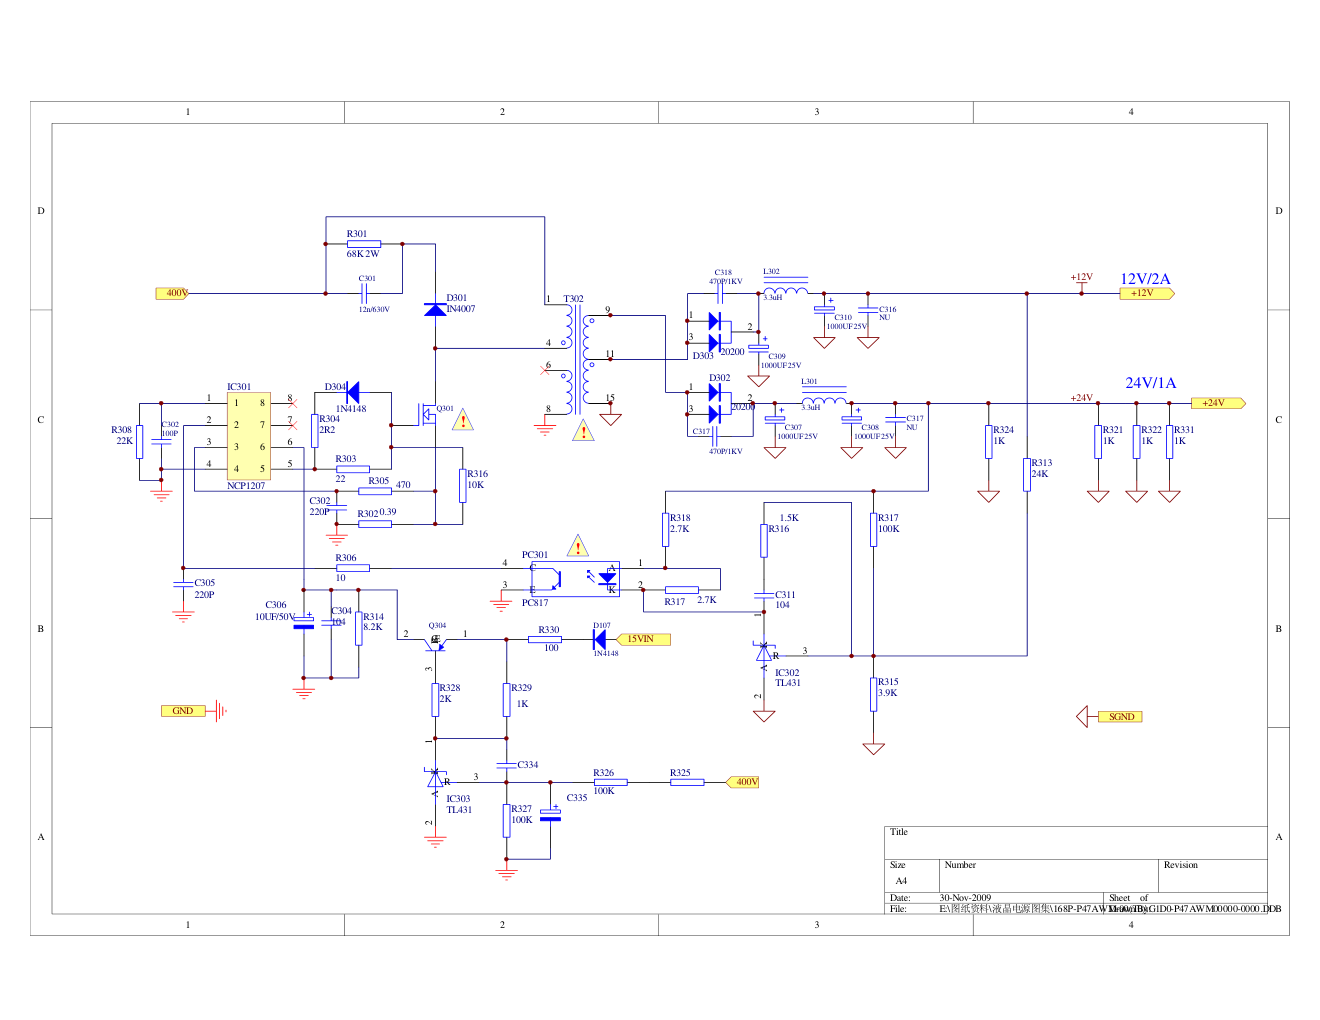Click the yellow +24V output port
This screenshot has width=1320, height=1020.
[x=1219, y=403]
